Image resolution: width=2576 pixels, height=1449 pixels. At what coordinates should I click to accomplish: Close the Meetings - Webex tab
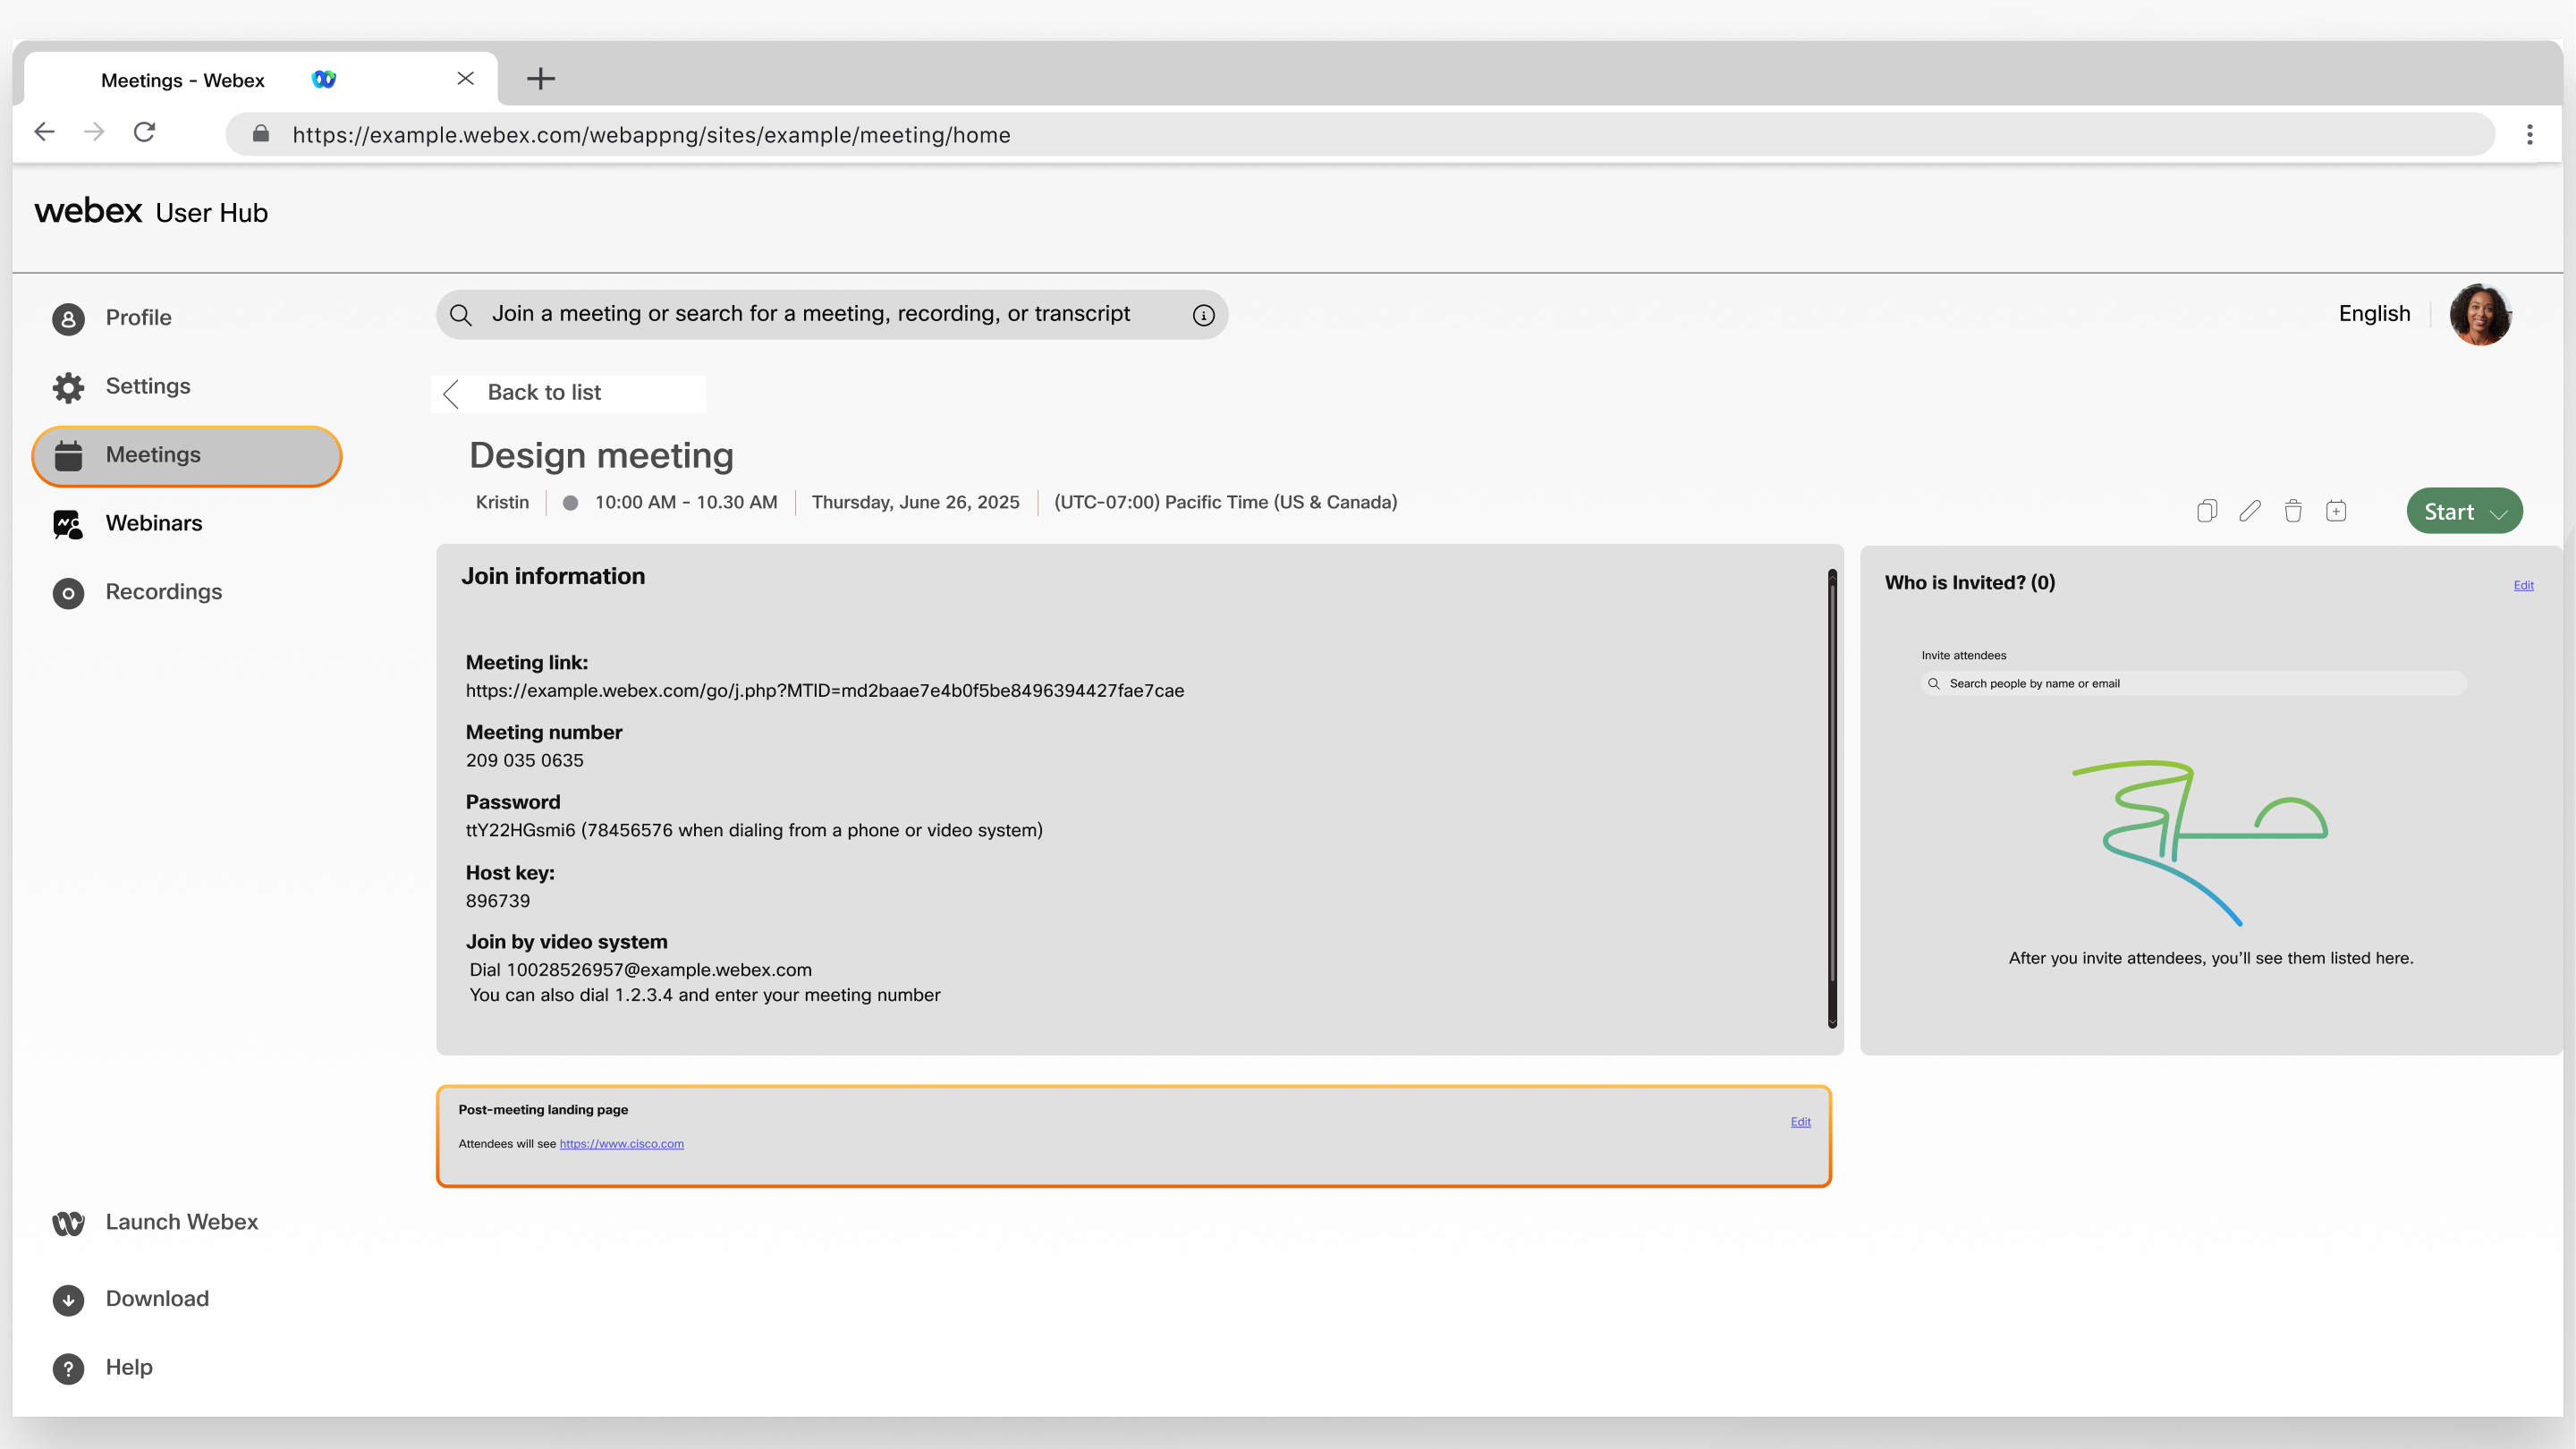465,78
